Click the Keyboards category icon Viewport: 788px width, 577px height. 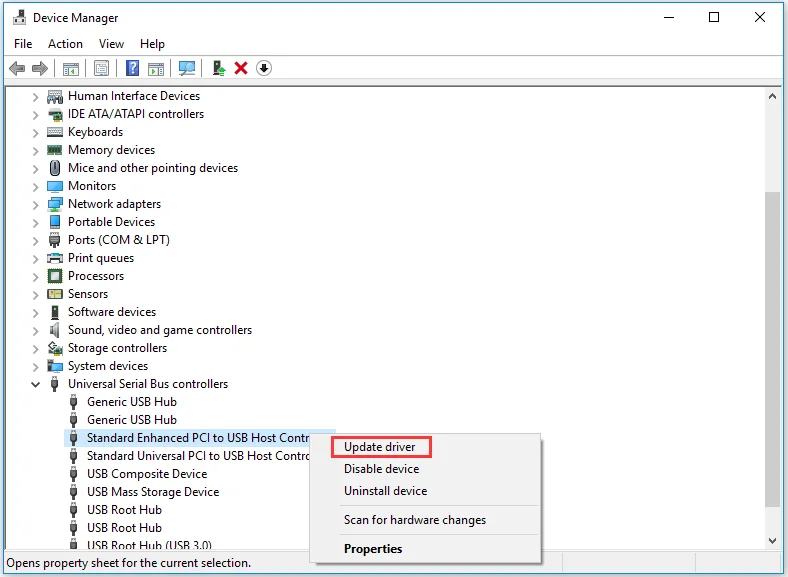tap(55, 132)
